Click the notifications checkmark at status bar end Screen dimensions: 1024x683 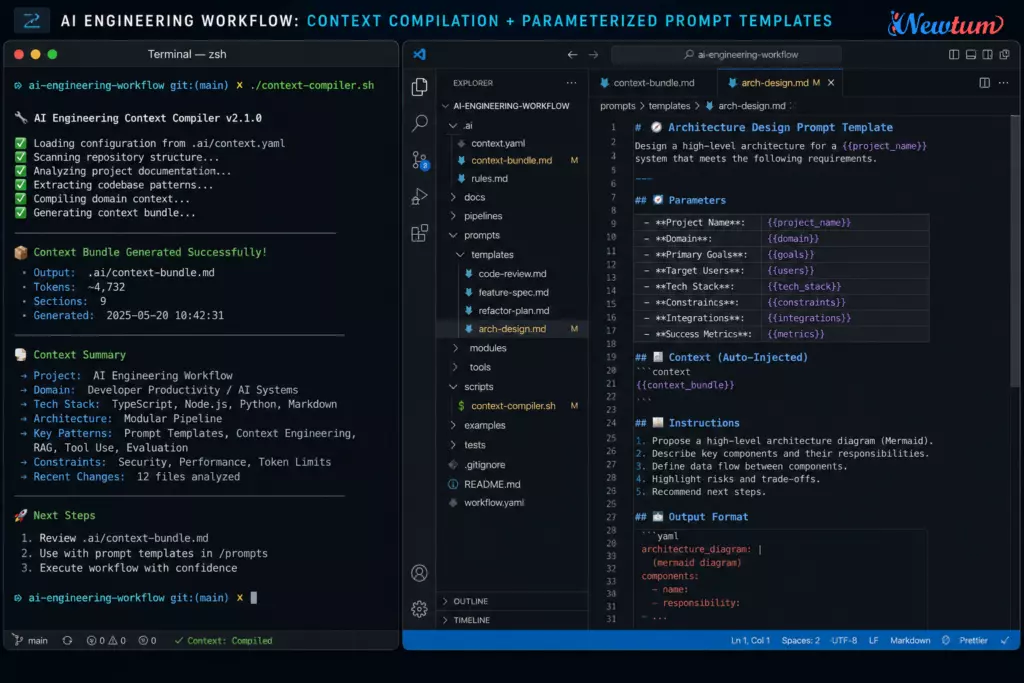pos(1005,641)
